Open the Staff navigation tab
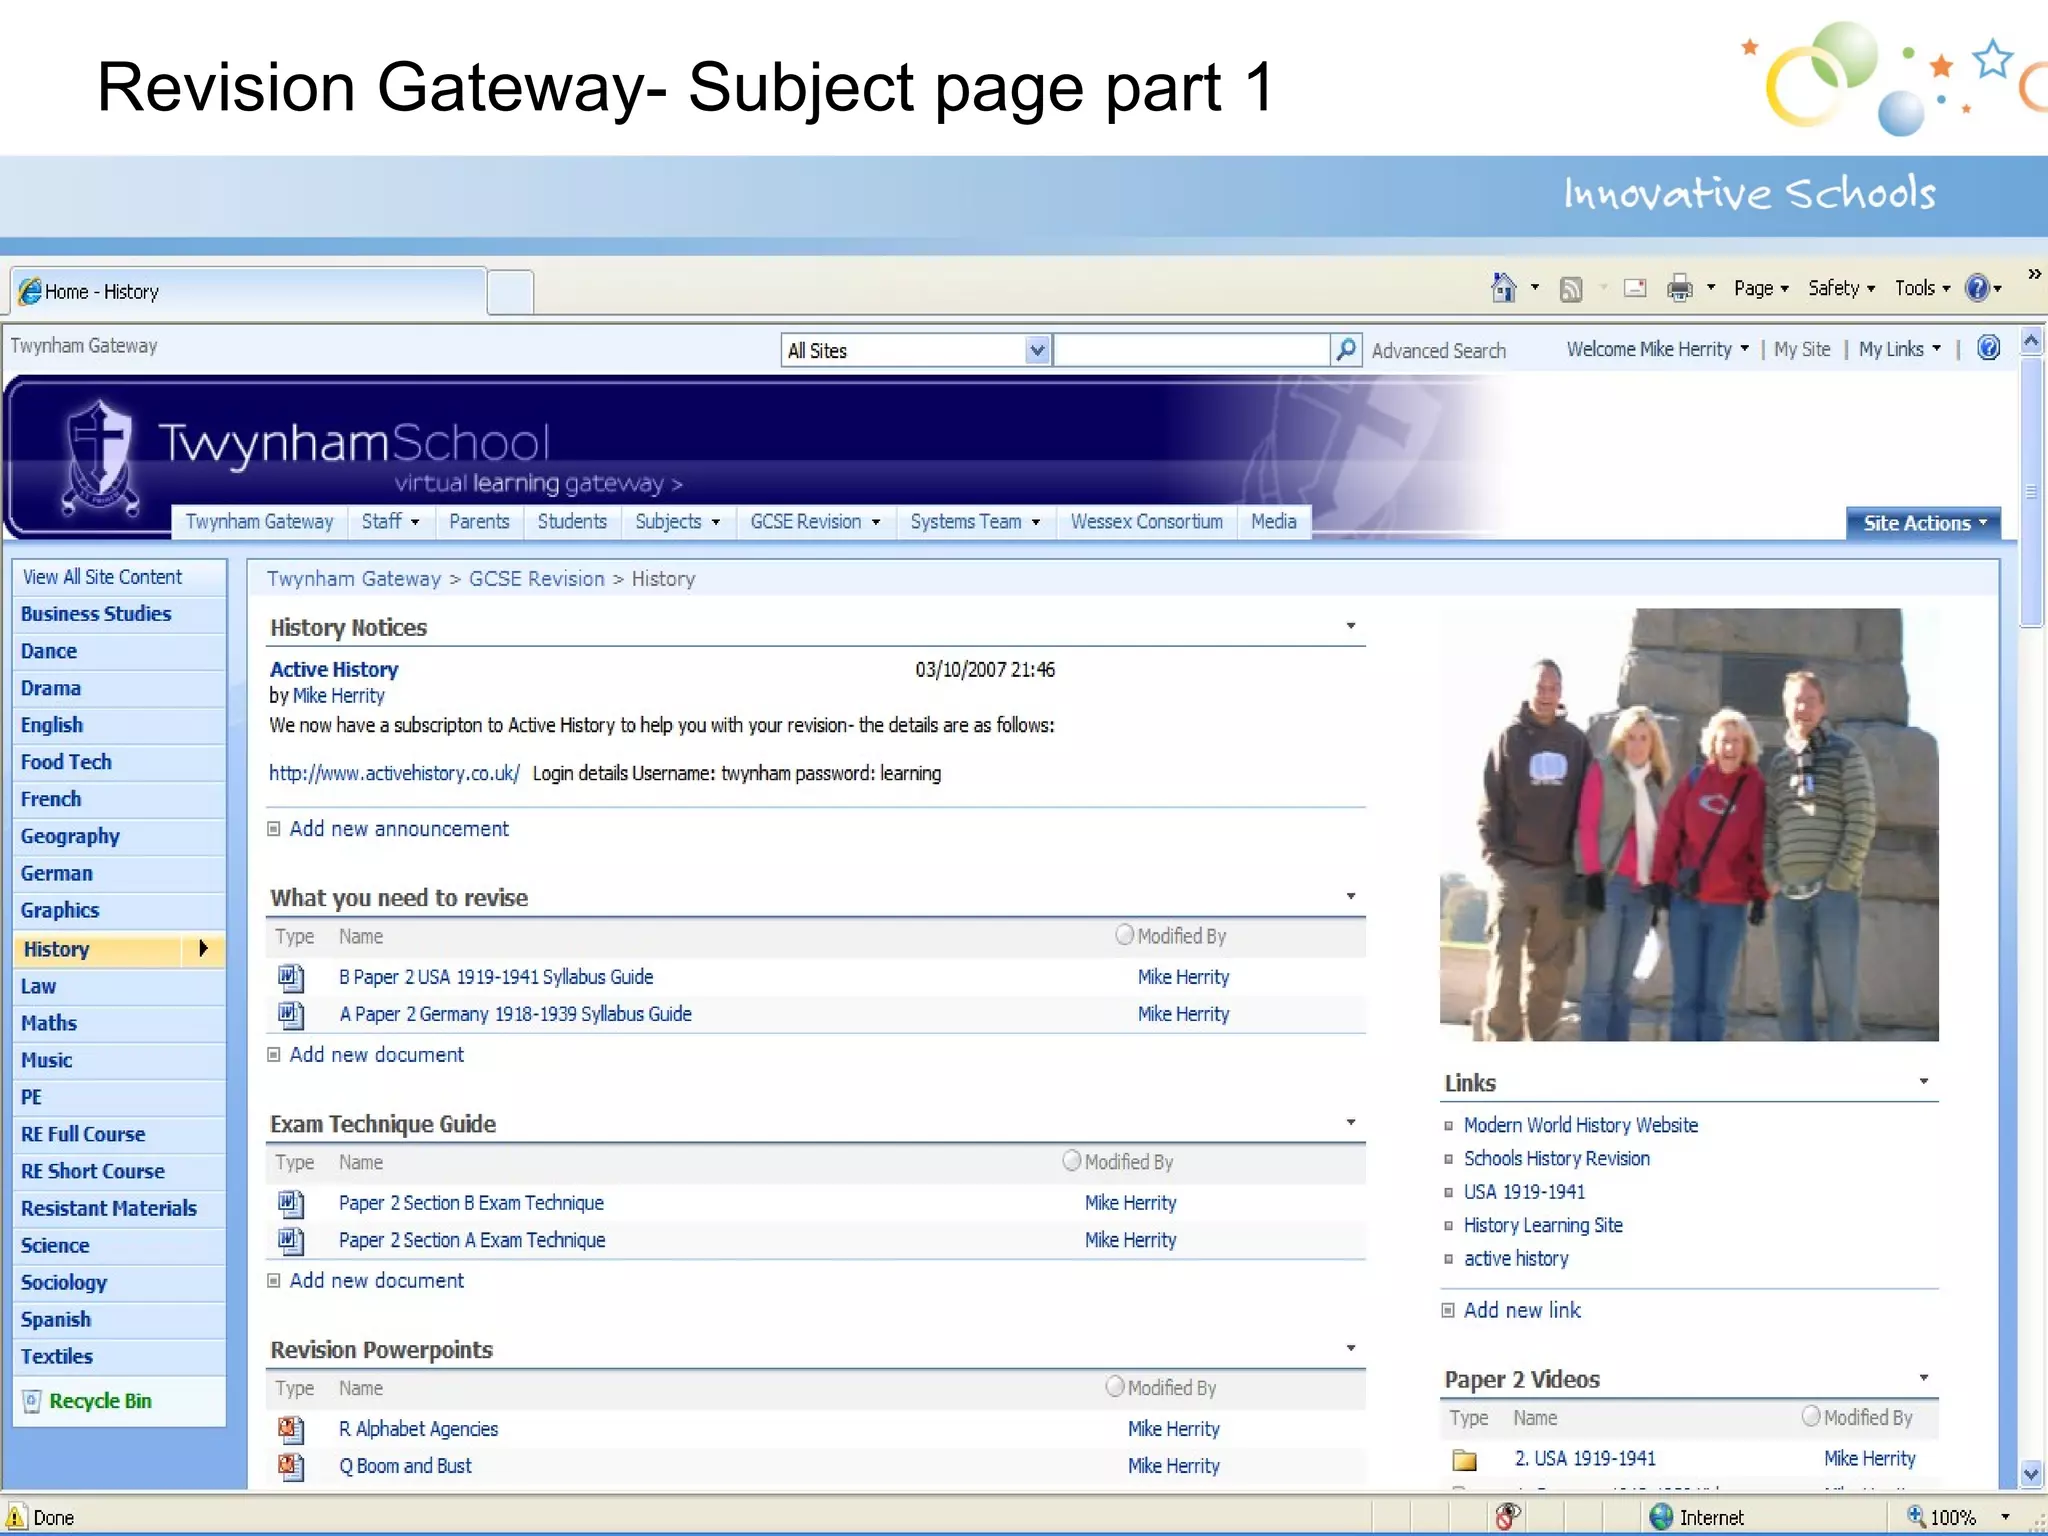Image resolution: width=2048 pixels, height=1536 pixels. 391,522
